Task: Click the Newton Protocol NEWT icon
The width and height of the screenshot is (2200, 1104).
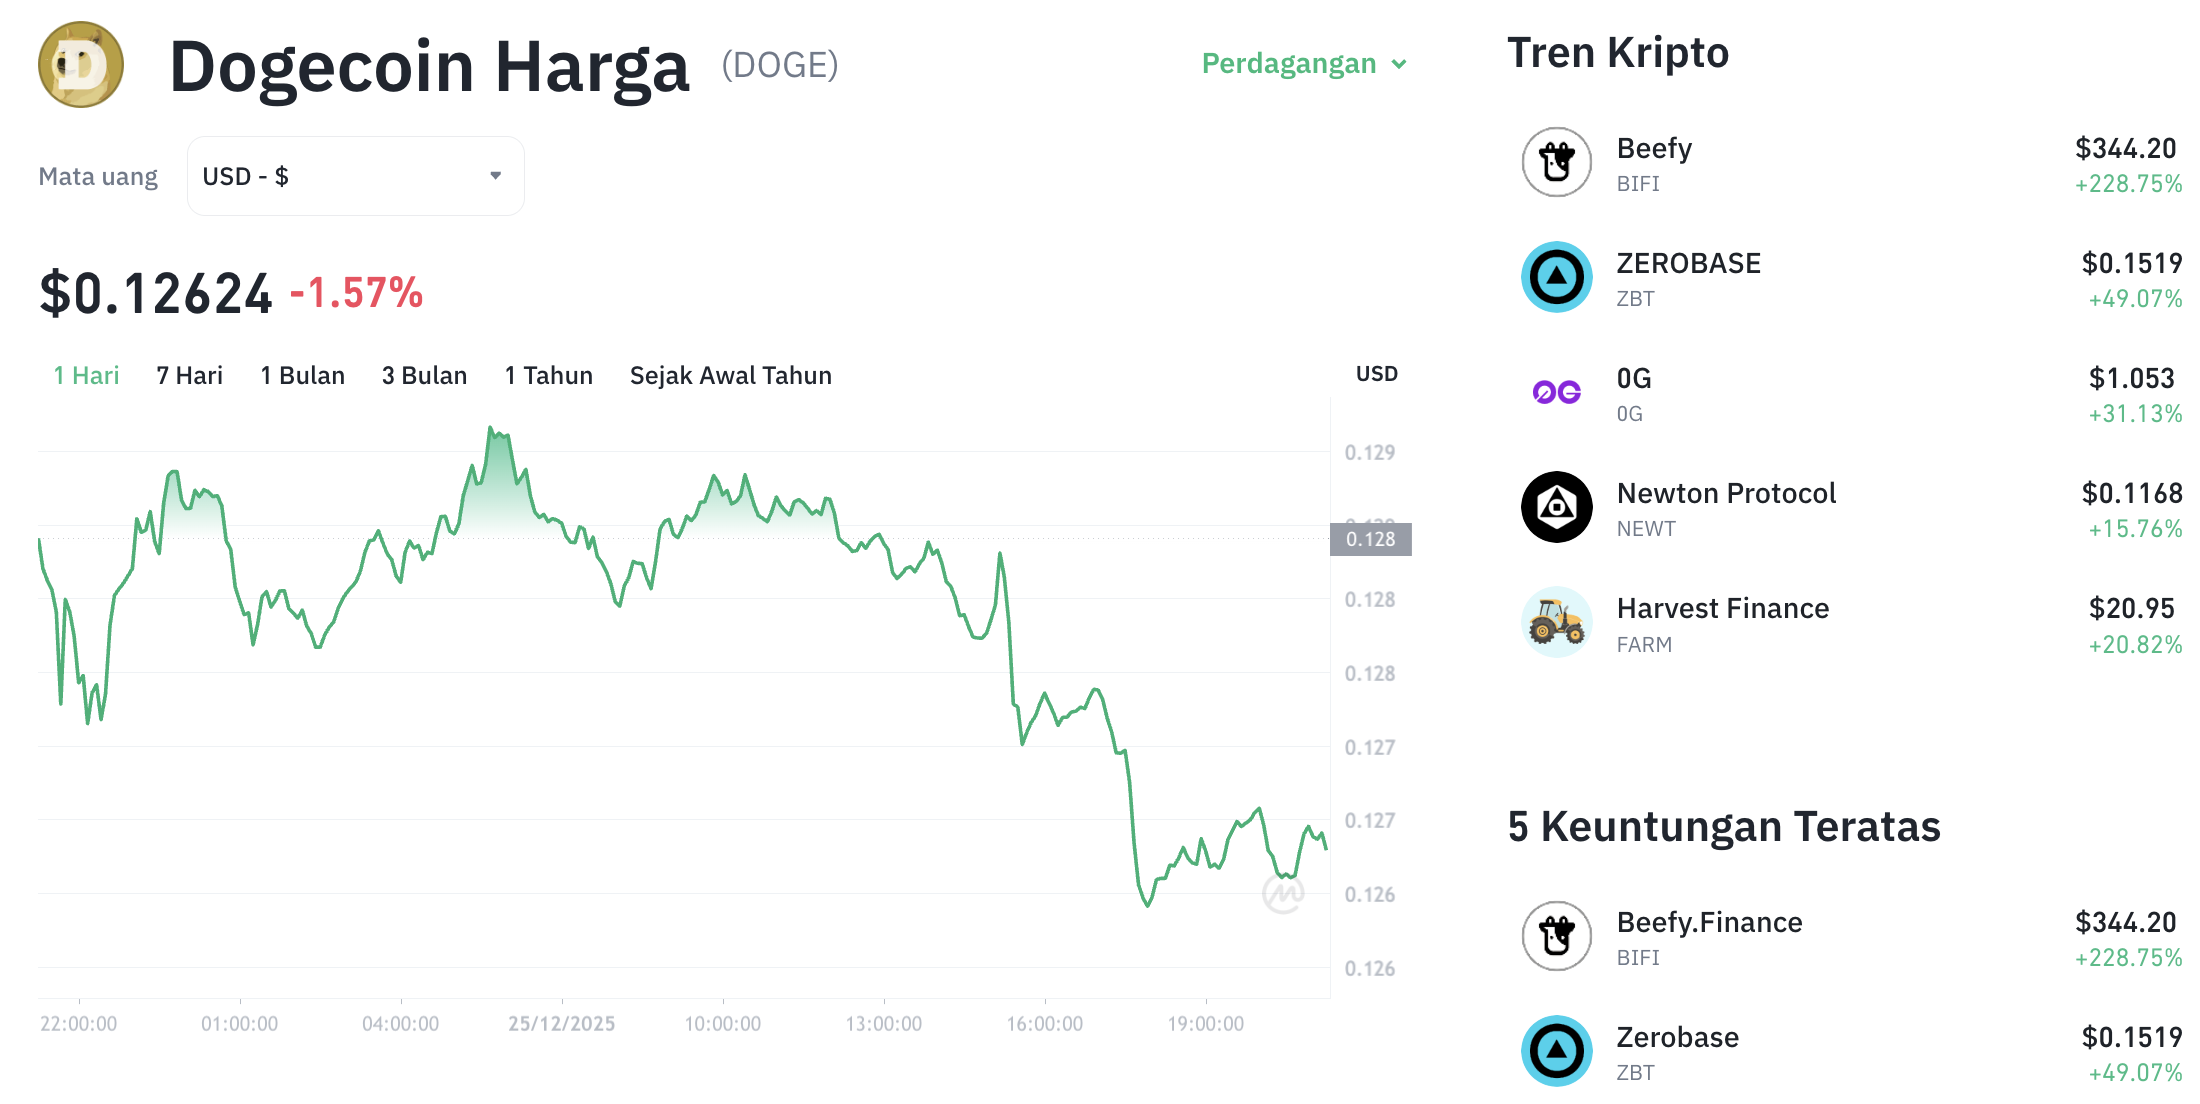Action: (x=1556, y=507)
